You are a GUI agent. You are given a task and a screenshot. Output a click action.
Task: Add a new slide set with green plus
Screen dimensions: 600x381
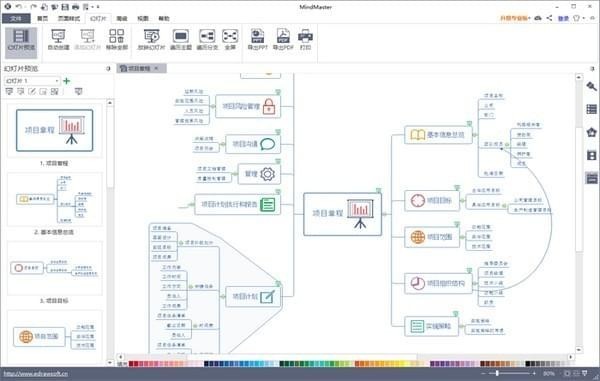click(67, 81)
